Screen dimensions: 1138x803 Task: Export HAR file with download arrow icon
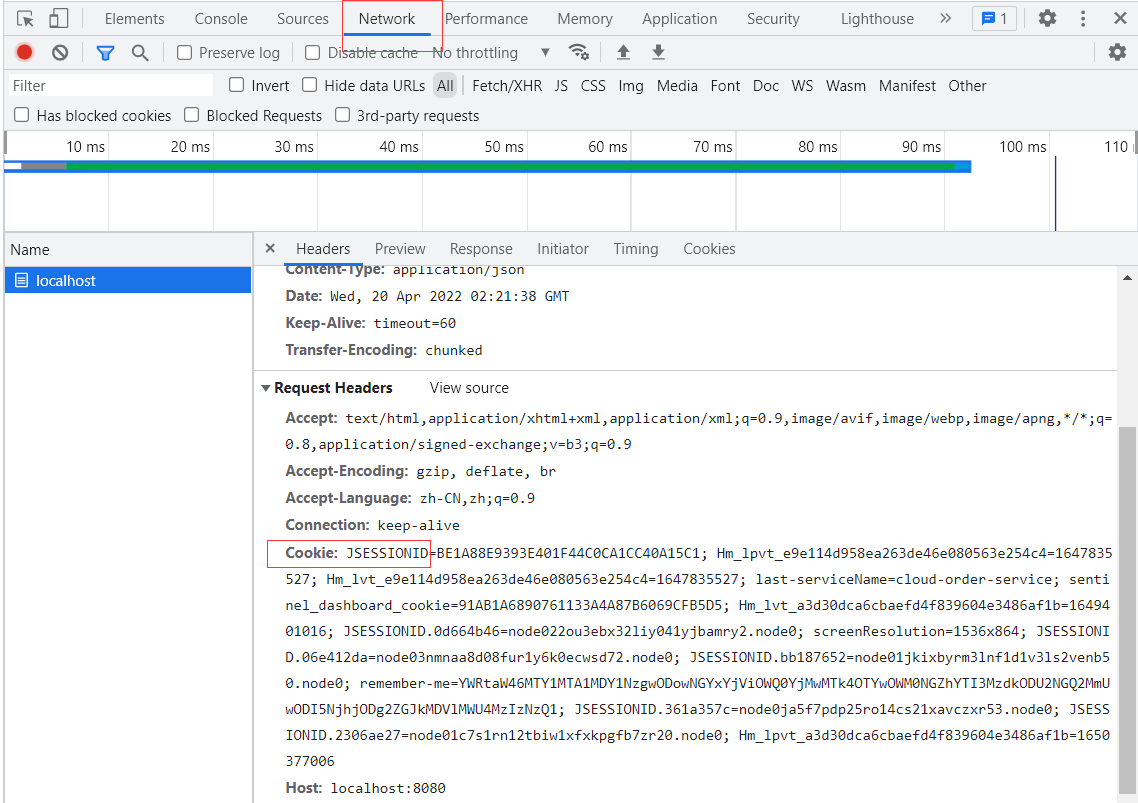tap(658, 52)
